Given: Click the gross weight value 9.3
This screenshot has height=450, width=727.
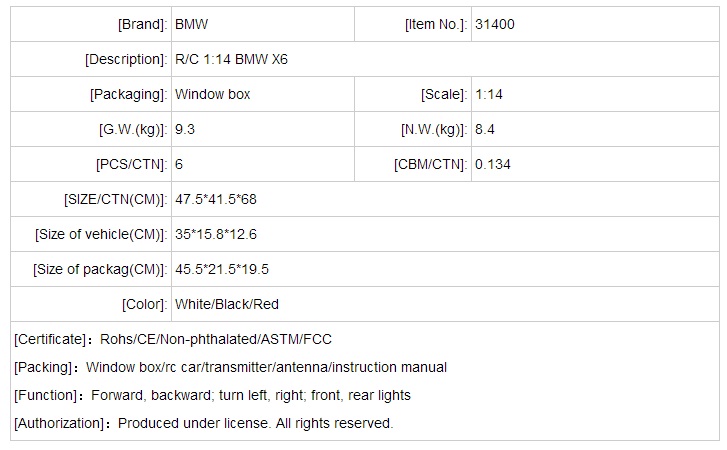Looking at the screenshot, I should (x=185, y=129).
